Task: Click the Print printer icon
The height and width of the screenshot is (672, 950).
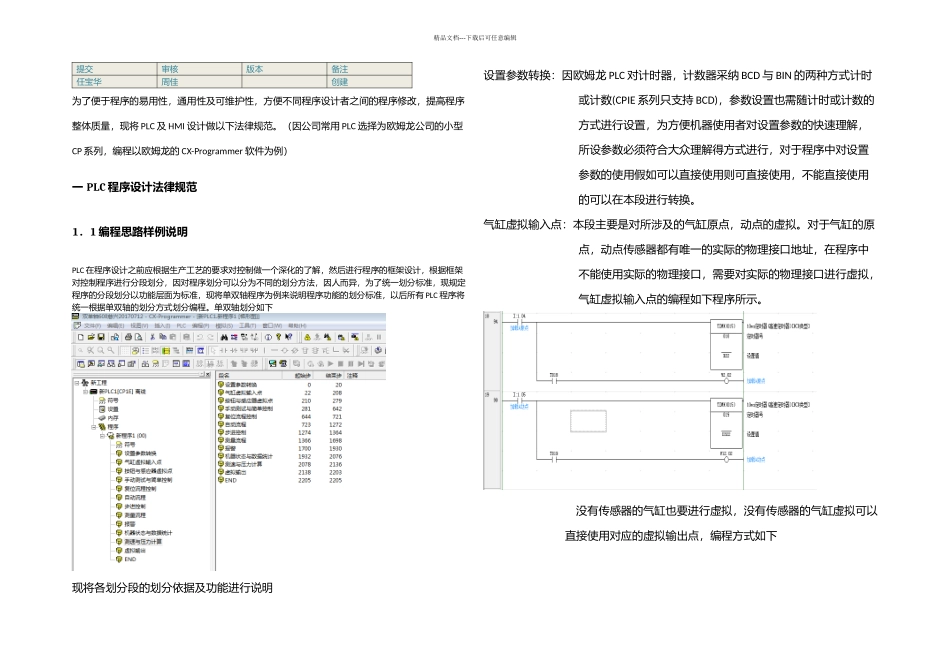Action: click(x=128, y=337)
